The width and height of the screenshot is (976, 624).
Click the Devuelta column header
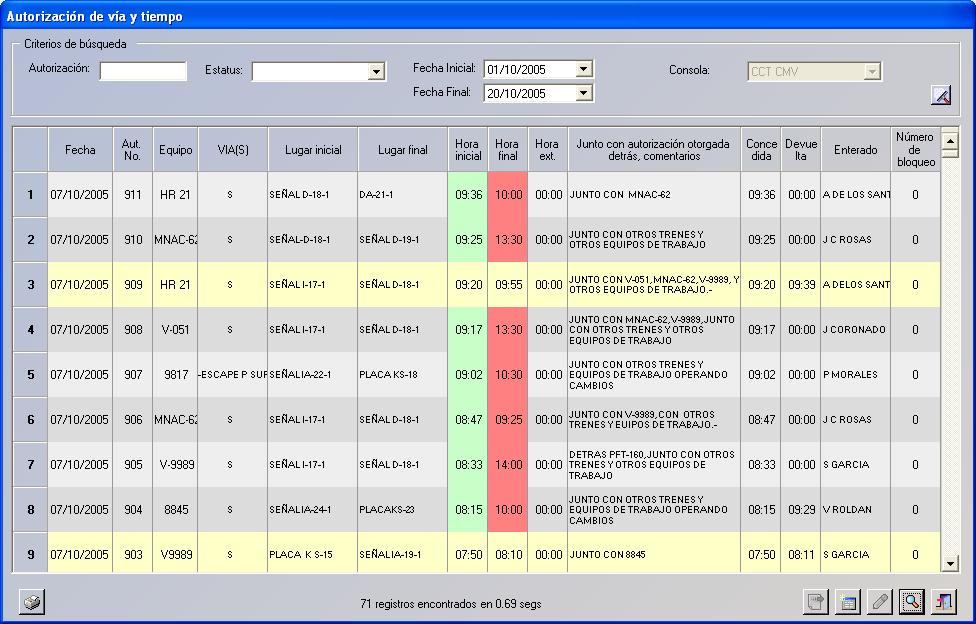pos(801,149)
